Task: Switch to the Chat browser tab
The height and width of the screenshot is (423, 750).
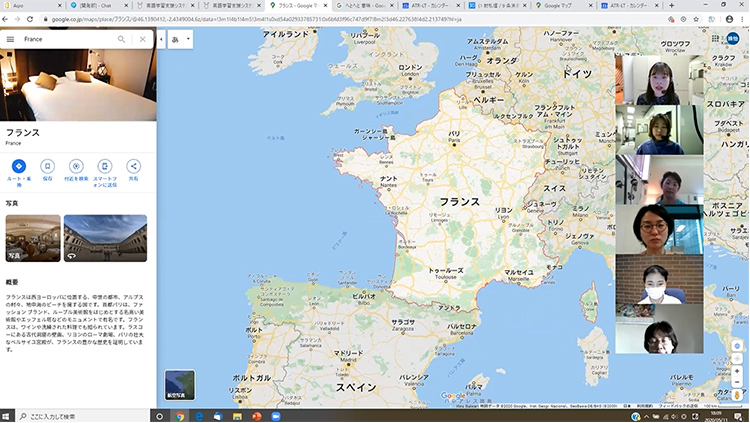Action: pyautogui.click(x=98, y=6)
